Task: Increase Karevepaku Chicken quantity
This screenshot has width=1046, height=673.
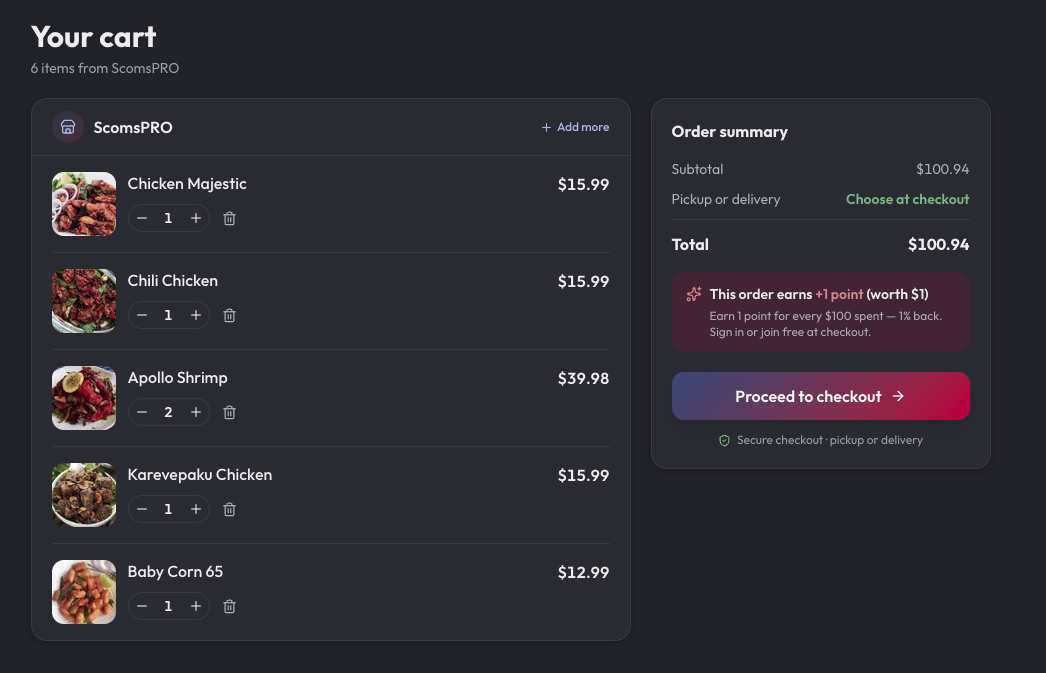Action: 195,509
